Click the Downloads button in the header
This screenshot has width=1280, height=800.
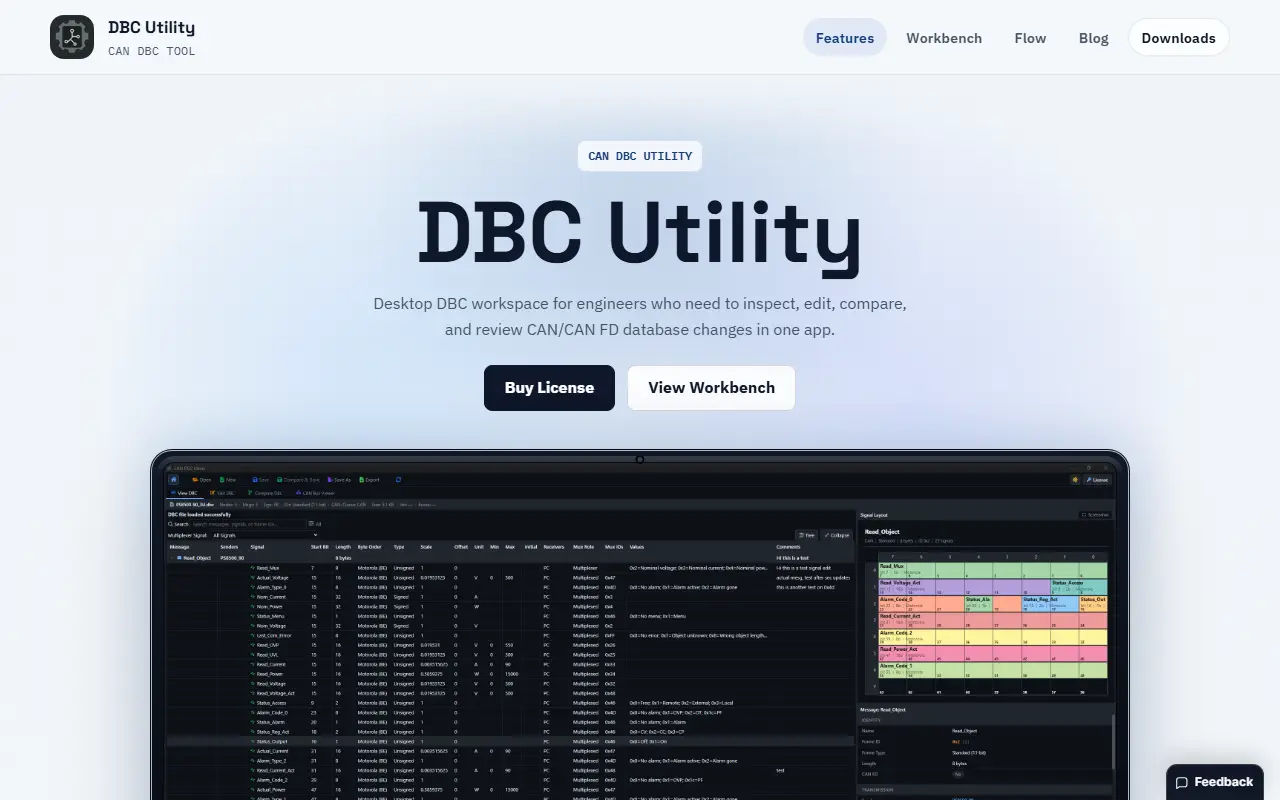(1179, 37)
